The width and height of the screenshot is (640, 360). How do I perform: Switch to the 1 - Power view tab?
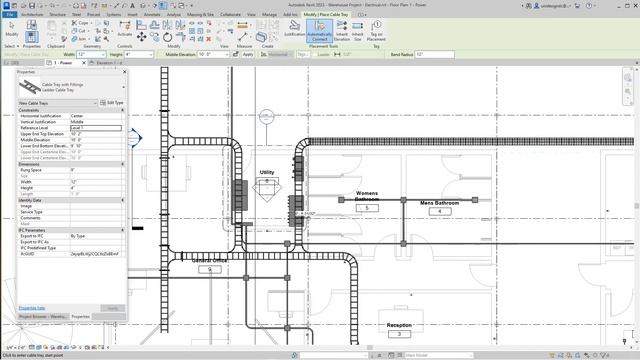point(63,63)
